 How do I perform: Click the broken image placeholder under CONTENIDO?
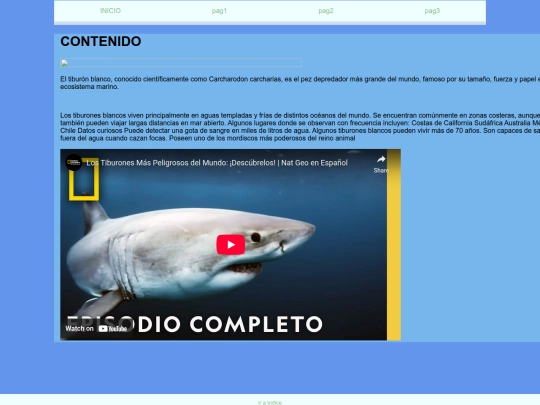click(x=181, y=63)
